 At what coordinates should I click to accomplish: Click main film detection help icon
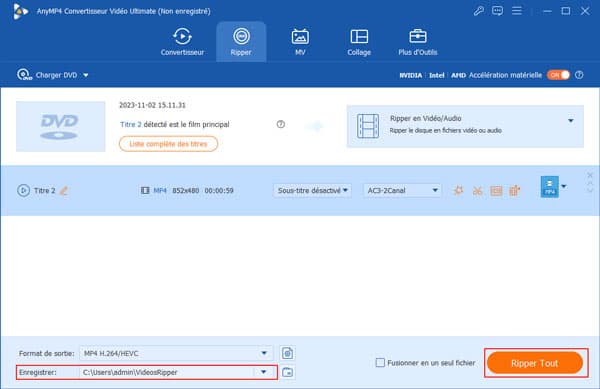(x=280, y=124)
